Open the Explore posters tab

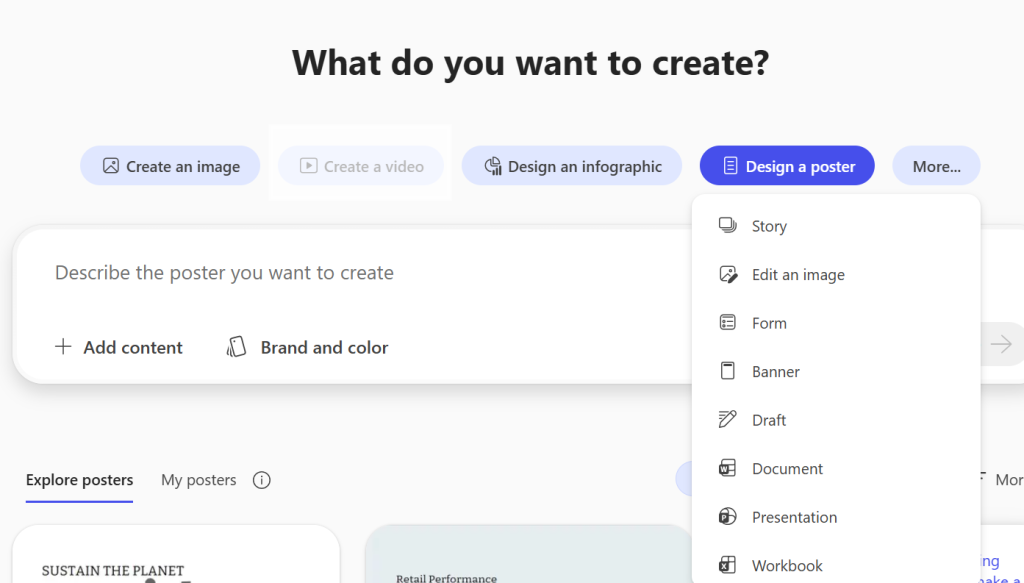79,480
